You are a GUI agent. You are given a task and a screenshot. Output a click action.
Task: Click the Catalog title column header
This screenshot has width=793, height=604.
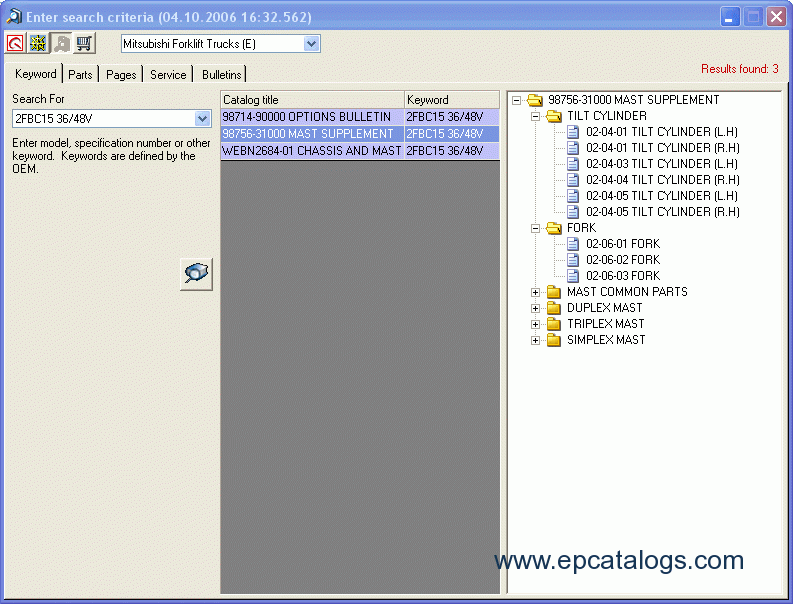[x=313, y=100]
